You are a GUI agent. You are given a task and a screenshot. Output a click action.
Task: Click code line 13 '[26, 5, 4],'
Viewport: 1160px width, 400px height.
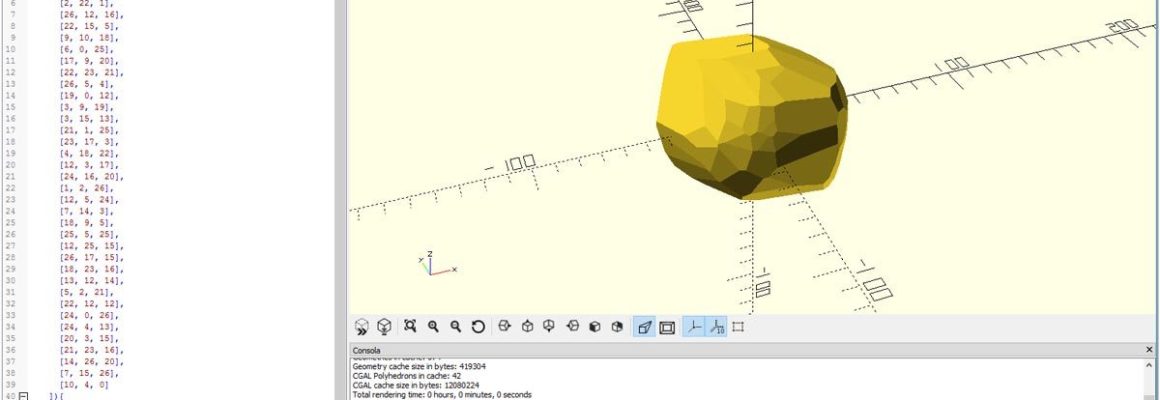point(87,84)
